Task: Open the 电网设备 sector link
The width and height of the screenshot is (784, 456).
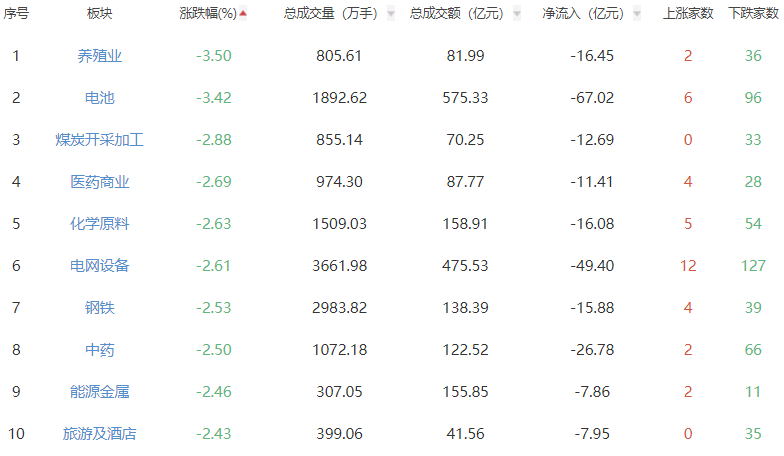Action: tap(100, 266)
